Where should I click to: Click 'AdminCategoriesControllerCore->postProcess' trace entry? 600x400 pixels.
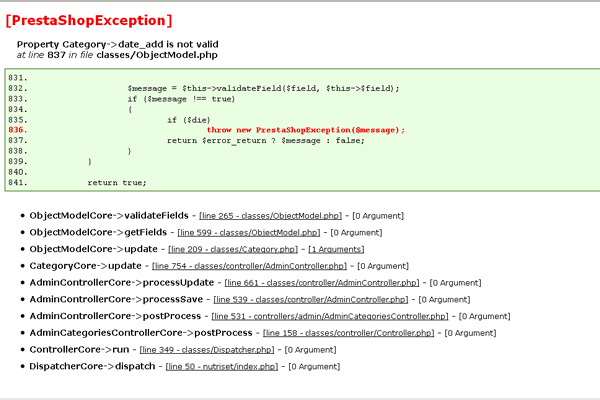[141, 333]
